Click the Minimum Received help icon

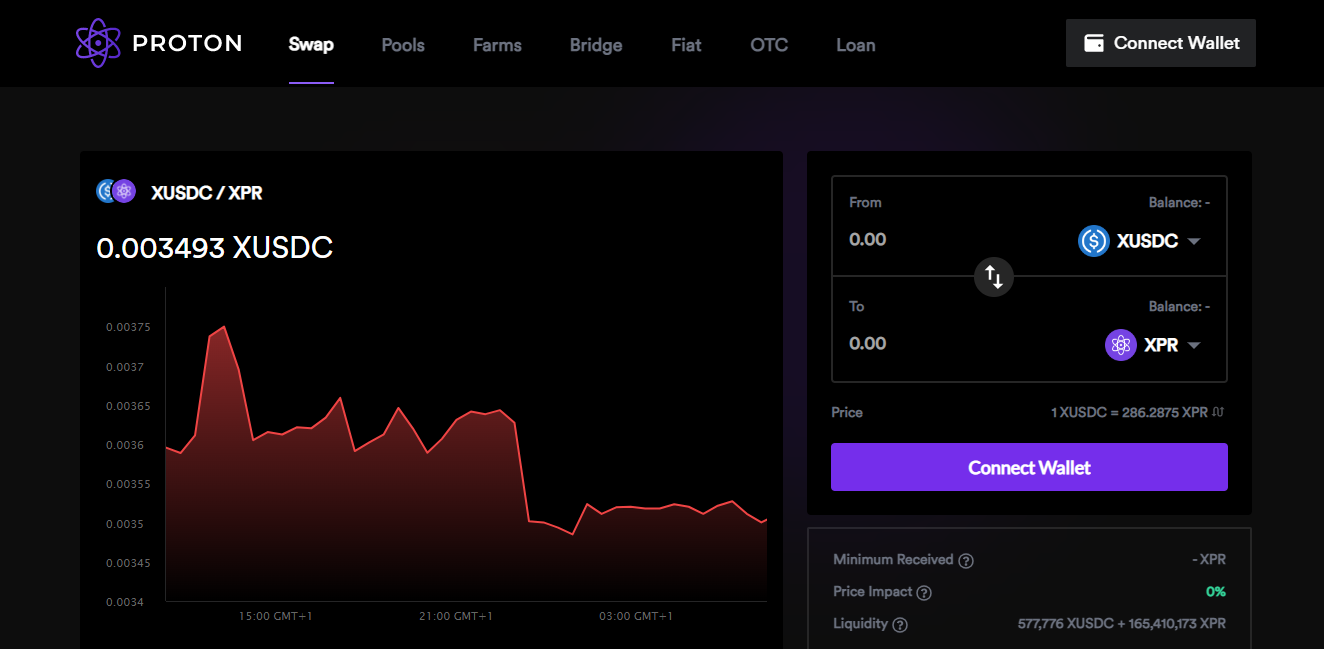pos(966,561)
